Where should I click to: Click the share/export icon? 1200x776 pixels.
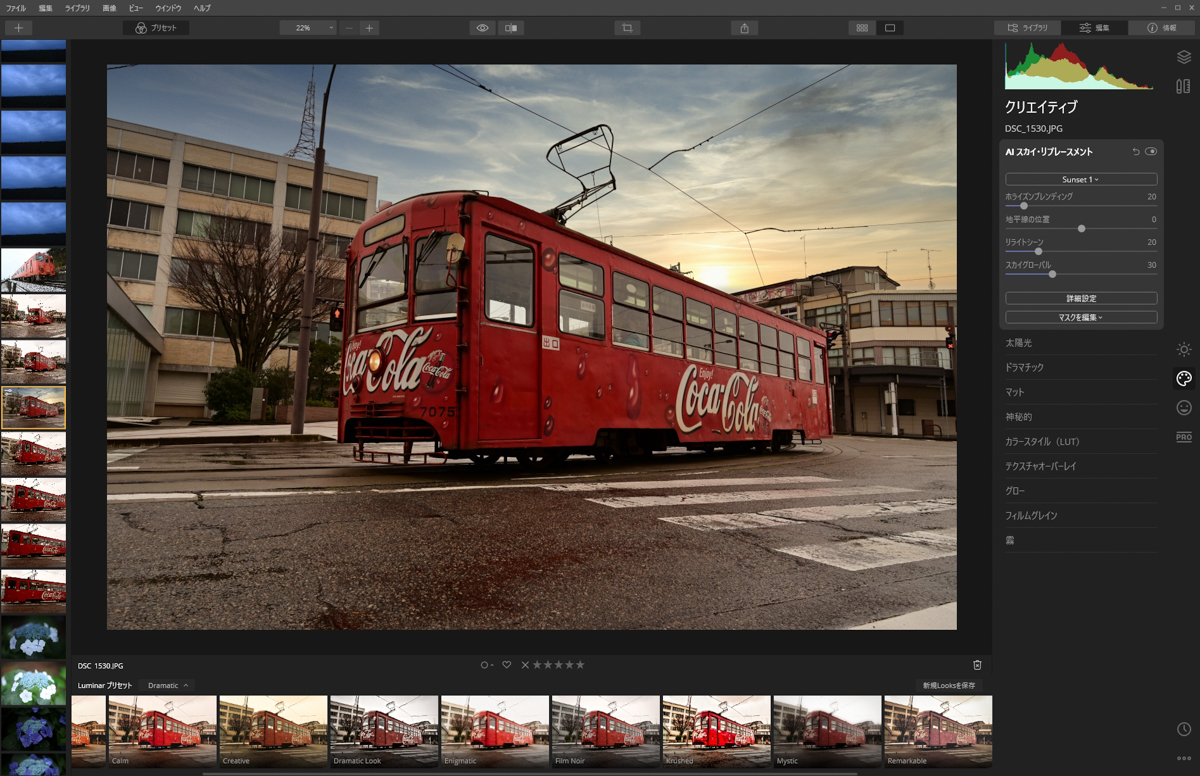pyautogui.click(x=744, y=28)
